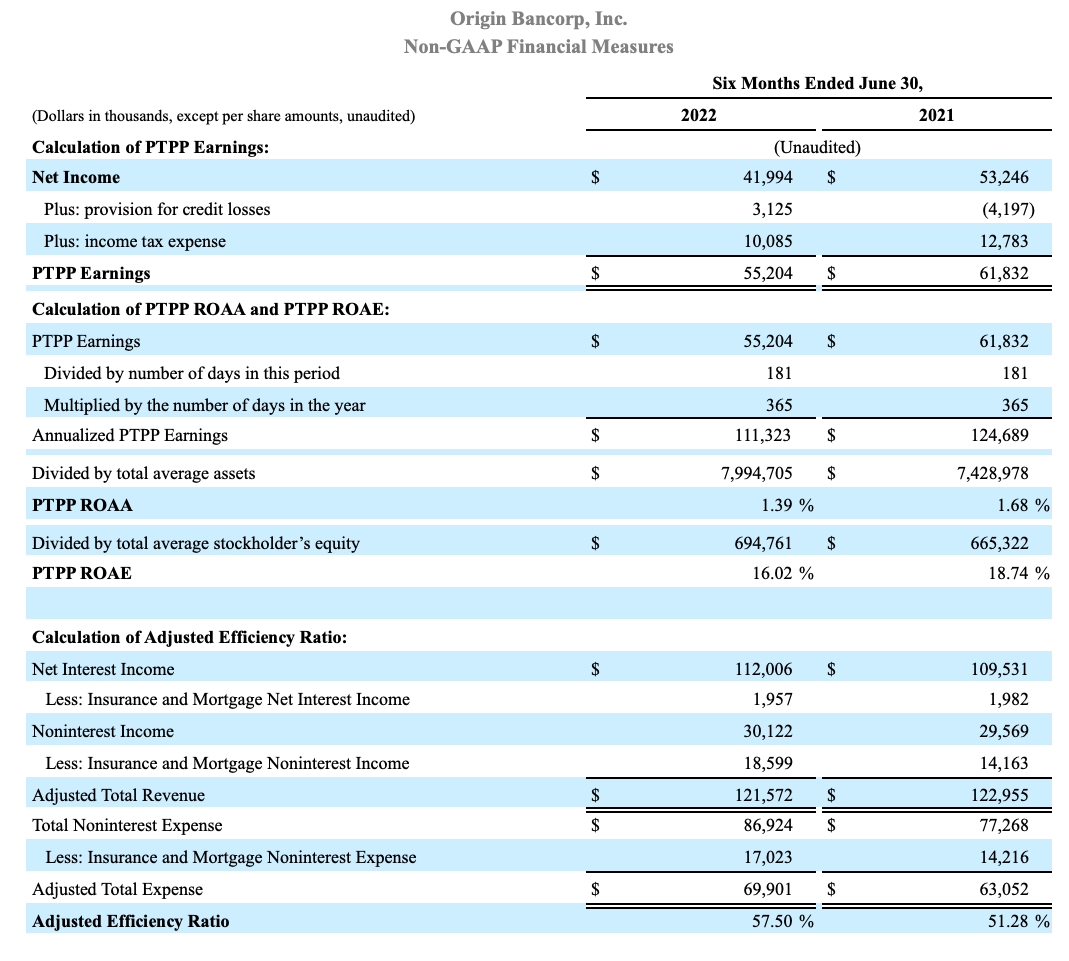Click 'Multiplied by the number of days in the year'

(205, 406)
